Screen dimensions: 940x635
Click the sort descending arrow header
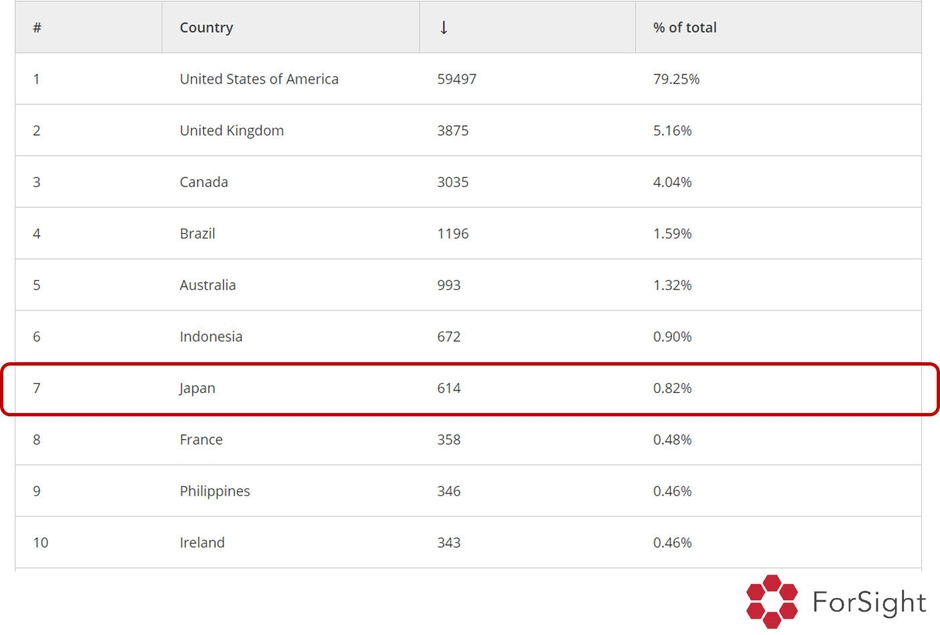pos(444,28)
